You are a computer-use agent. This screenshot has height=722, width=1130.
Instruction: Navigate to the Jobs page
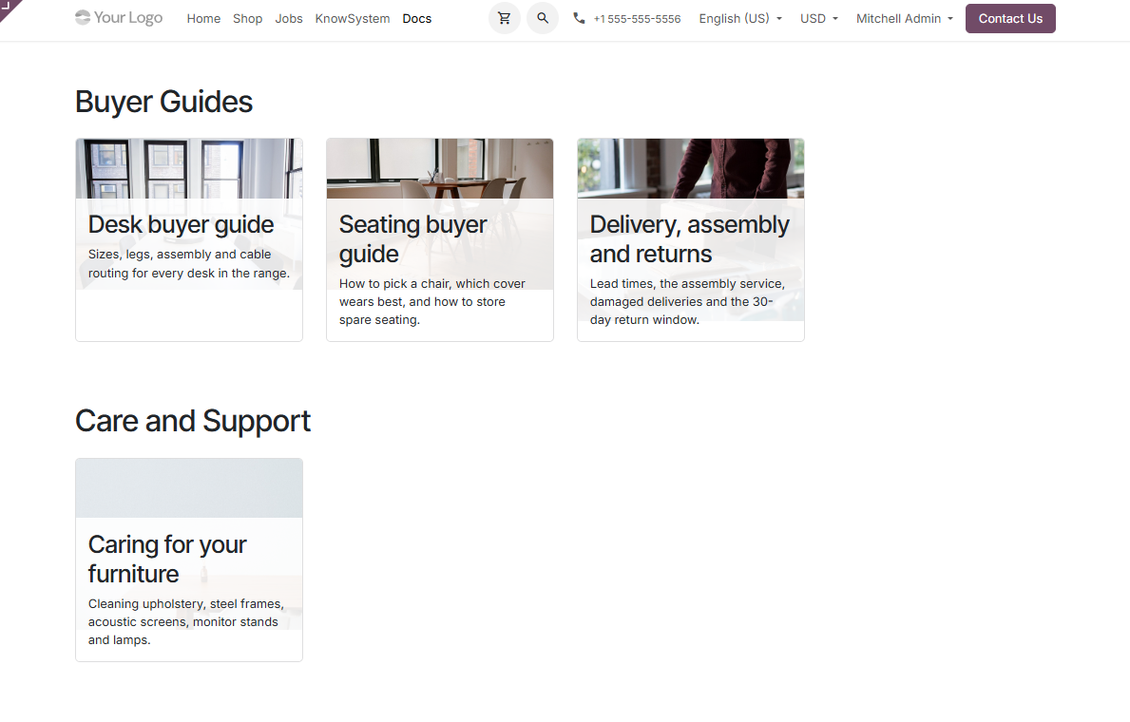(289, 19)
